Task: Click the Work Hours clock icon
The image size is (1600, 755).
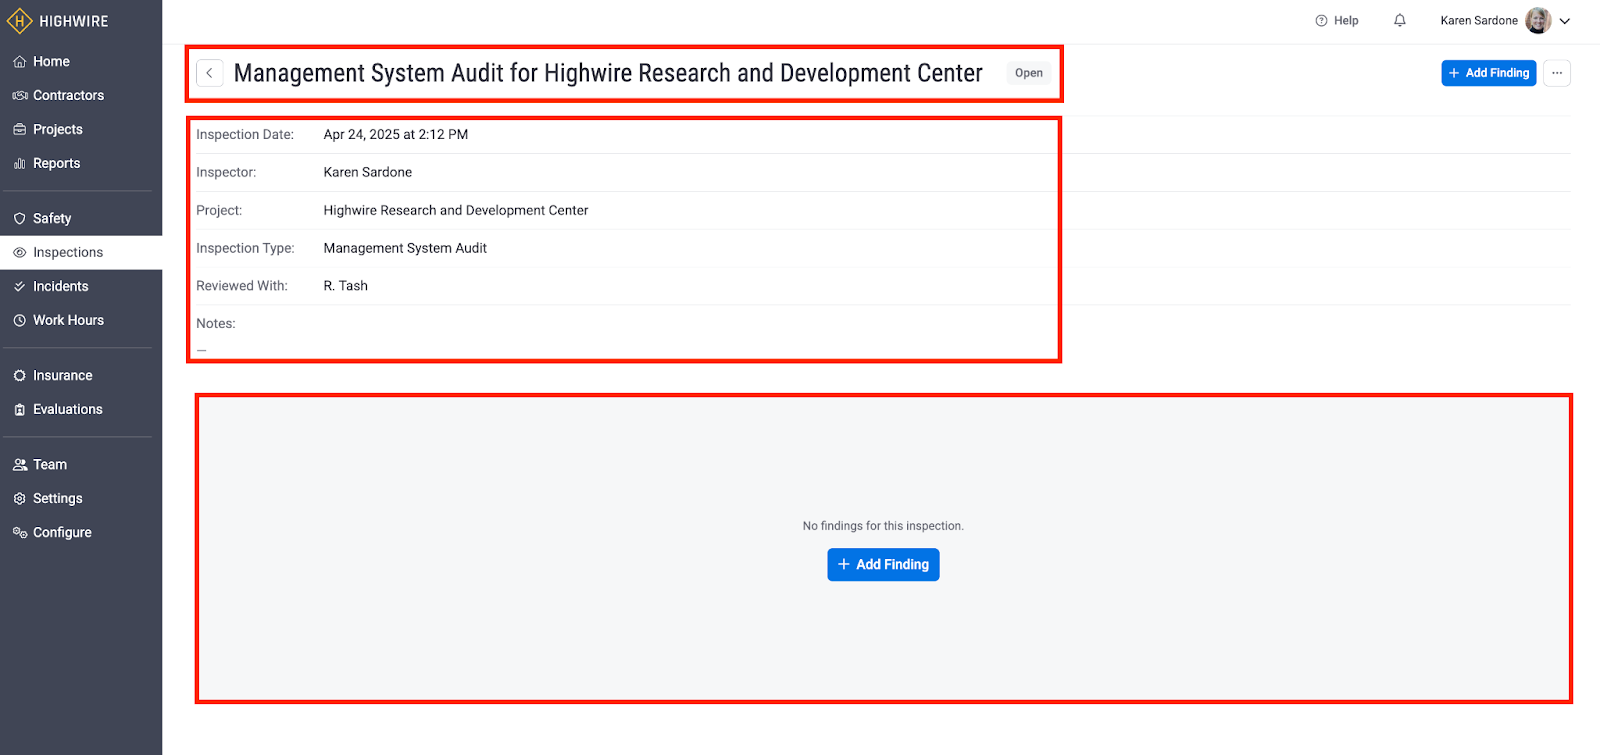Action: pos(19,321)
